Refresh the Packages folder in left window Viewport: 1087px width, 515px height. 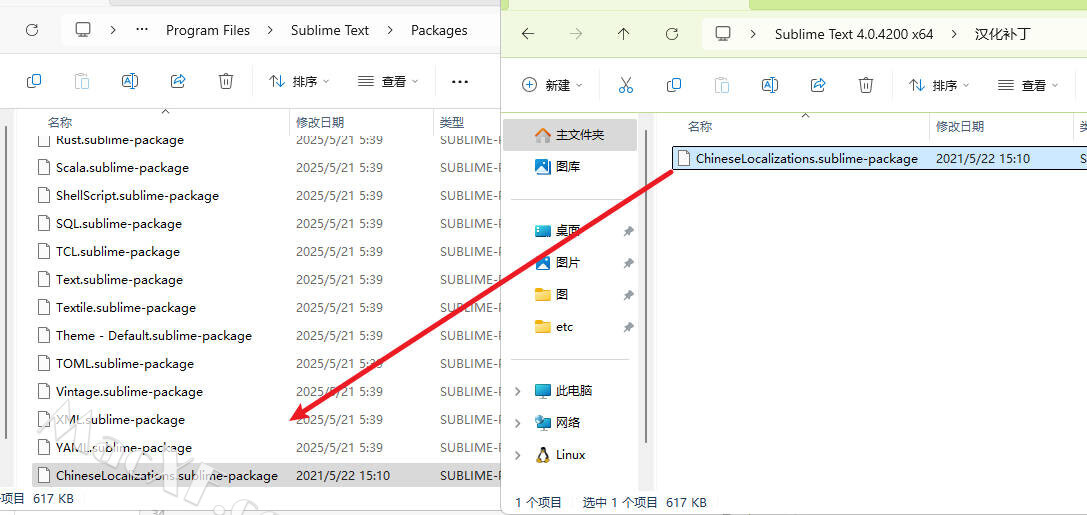(x=31, y=30)
